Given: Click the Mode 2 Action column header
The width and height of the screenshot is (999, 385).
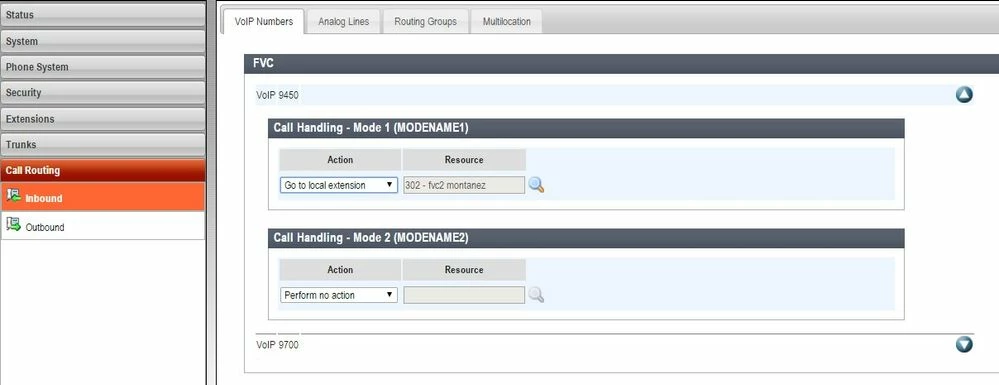Looking at the screenshot, I should click(340, 270).
